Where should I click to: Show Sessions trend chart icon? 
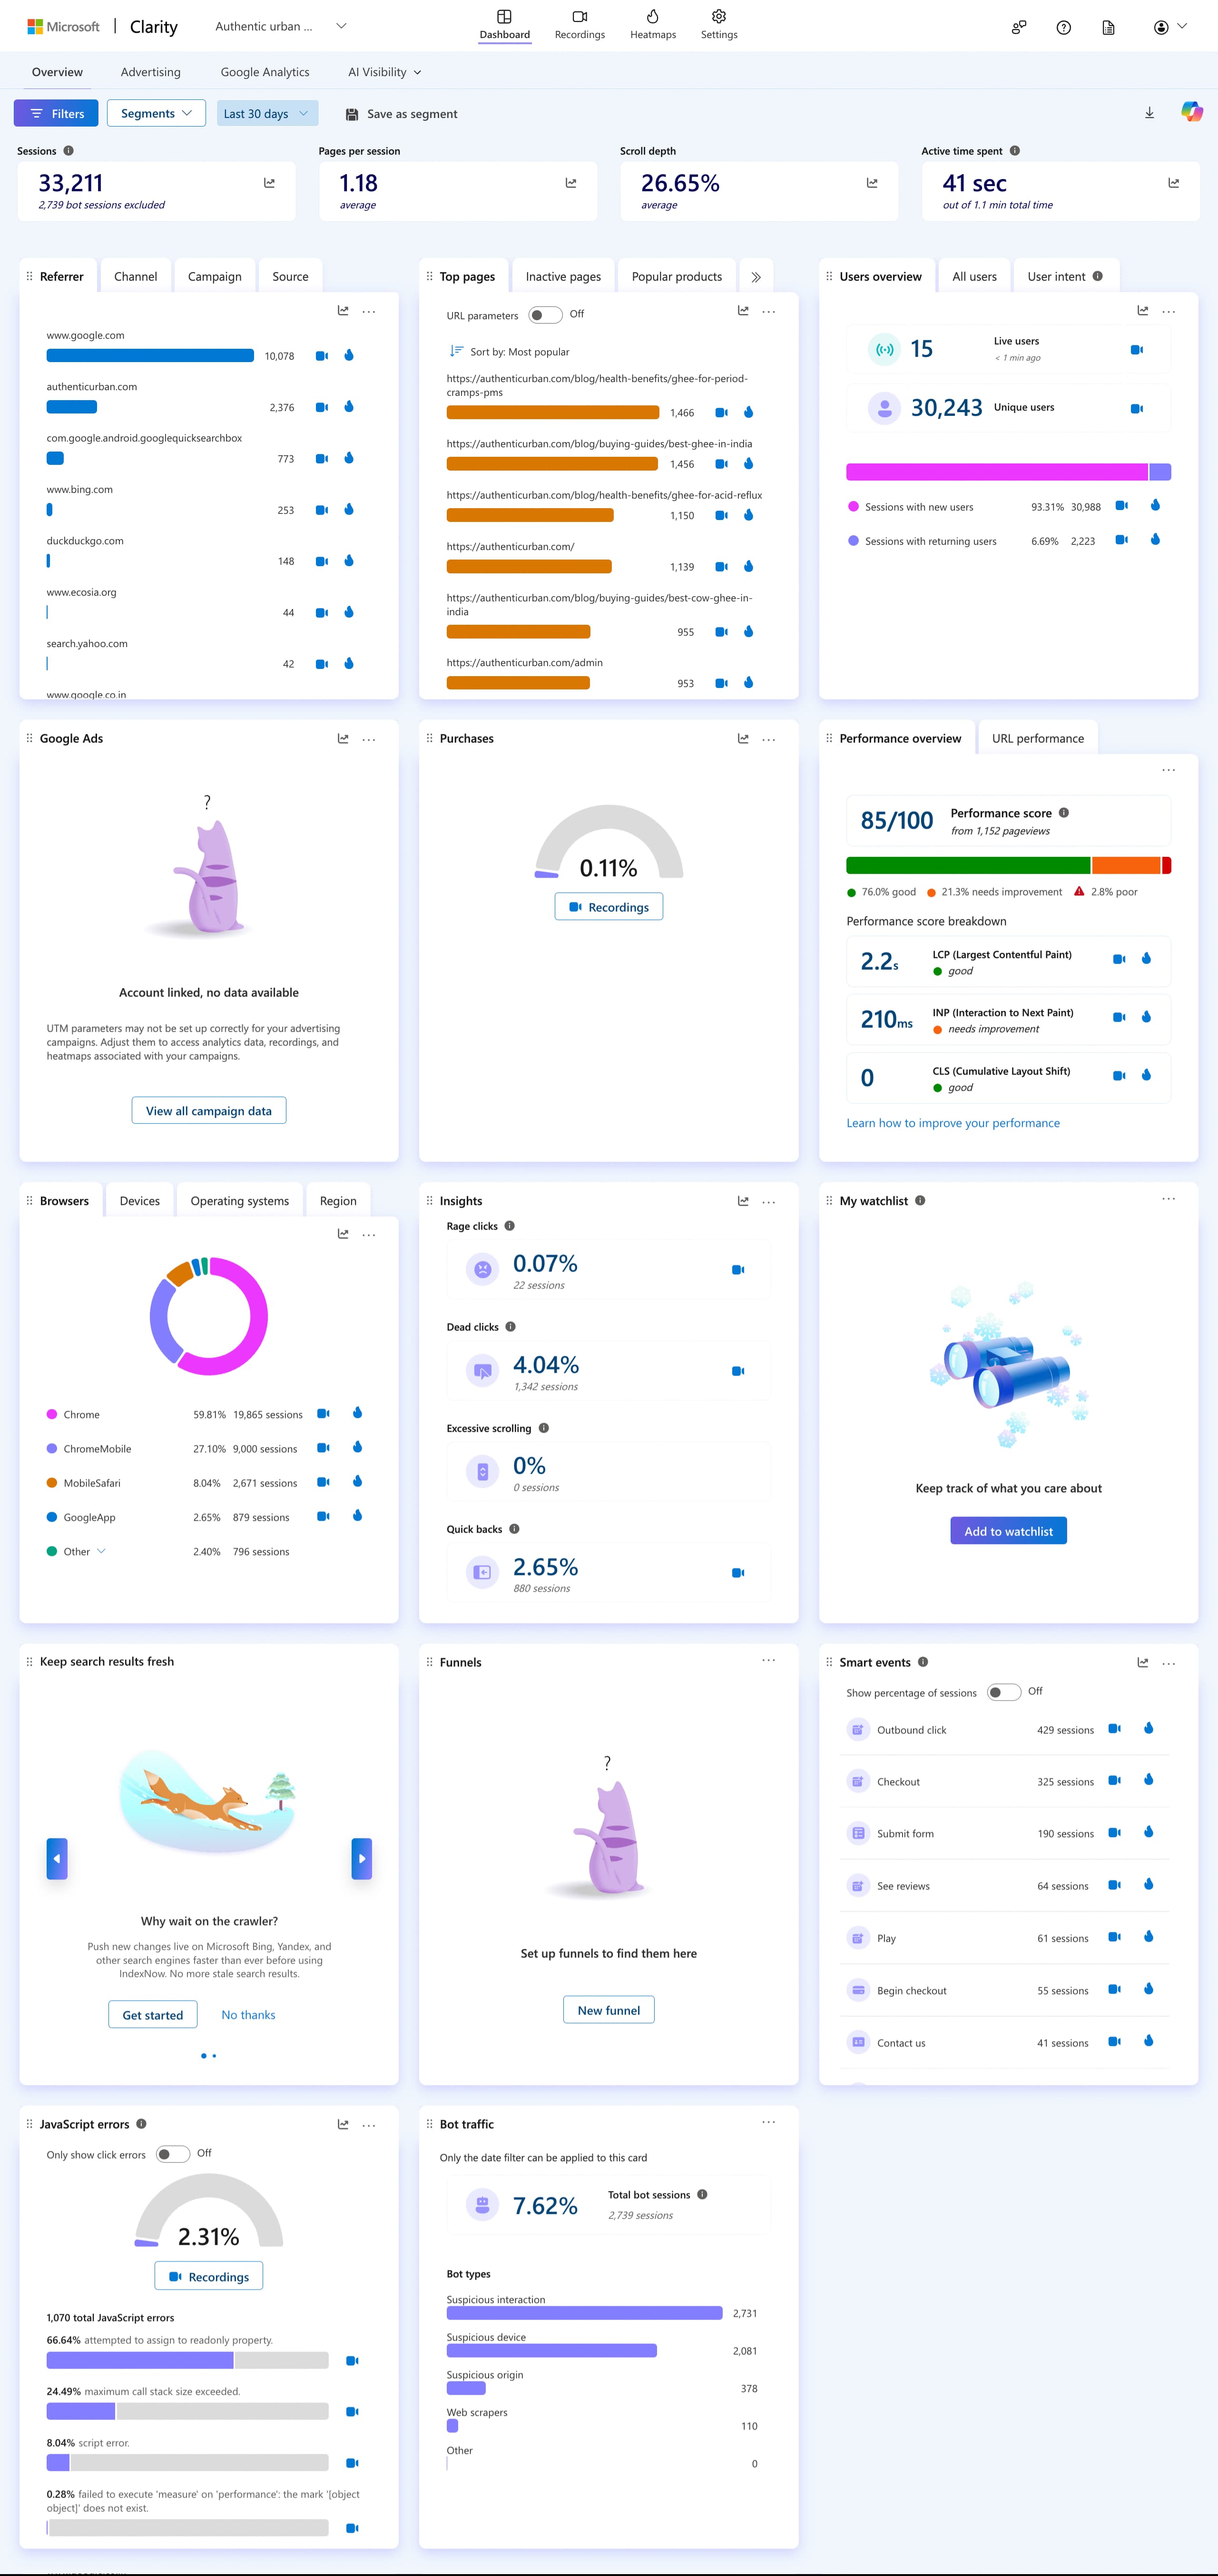[x=269, y=183]
